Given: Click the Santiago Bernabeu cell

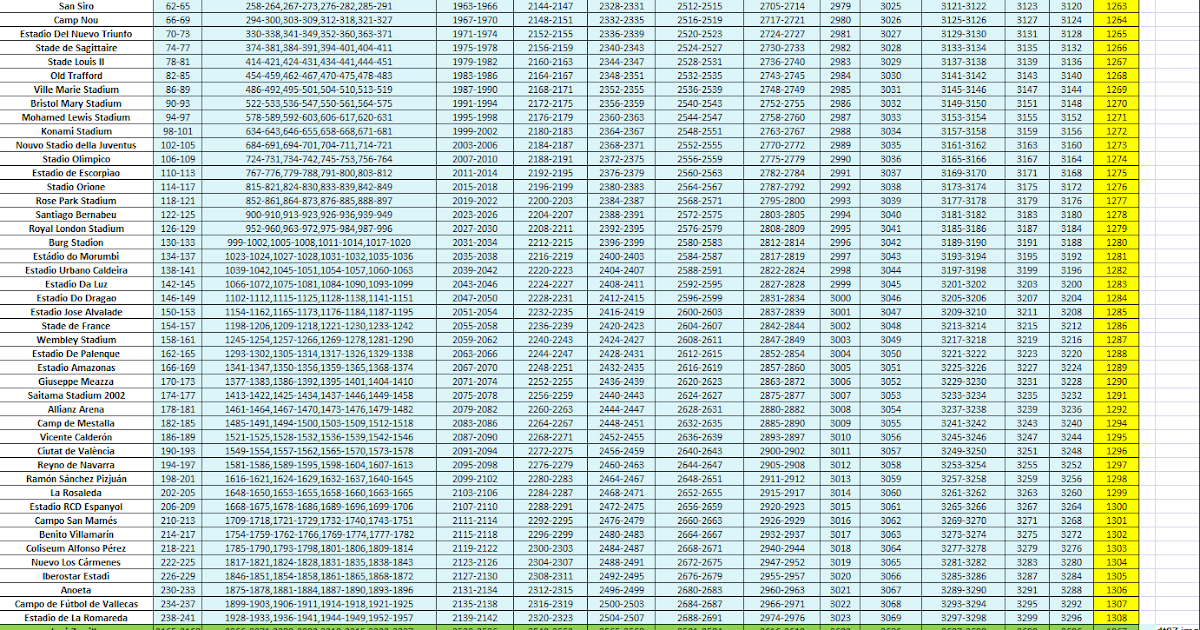Looking at the screenshot, I should (77, 215).
